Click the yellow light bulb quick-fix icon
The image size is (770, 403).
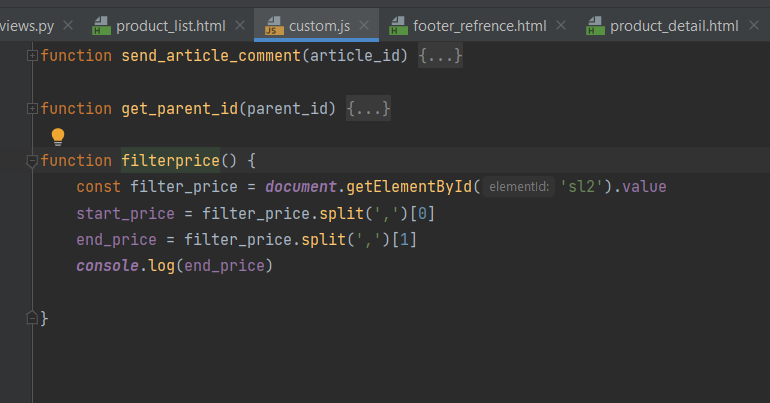click(58, 136)
